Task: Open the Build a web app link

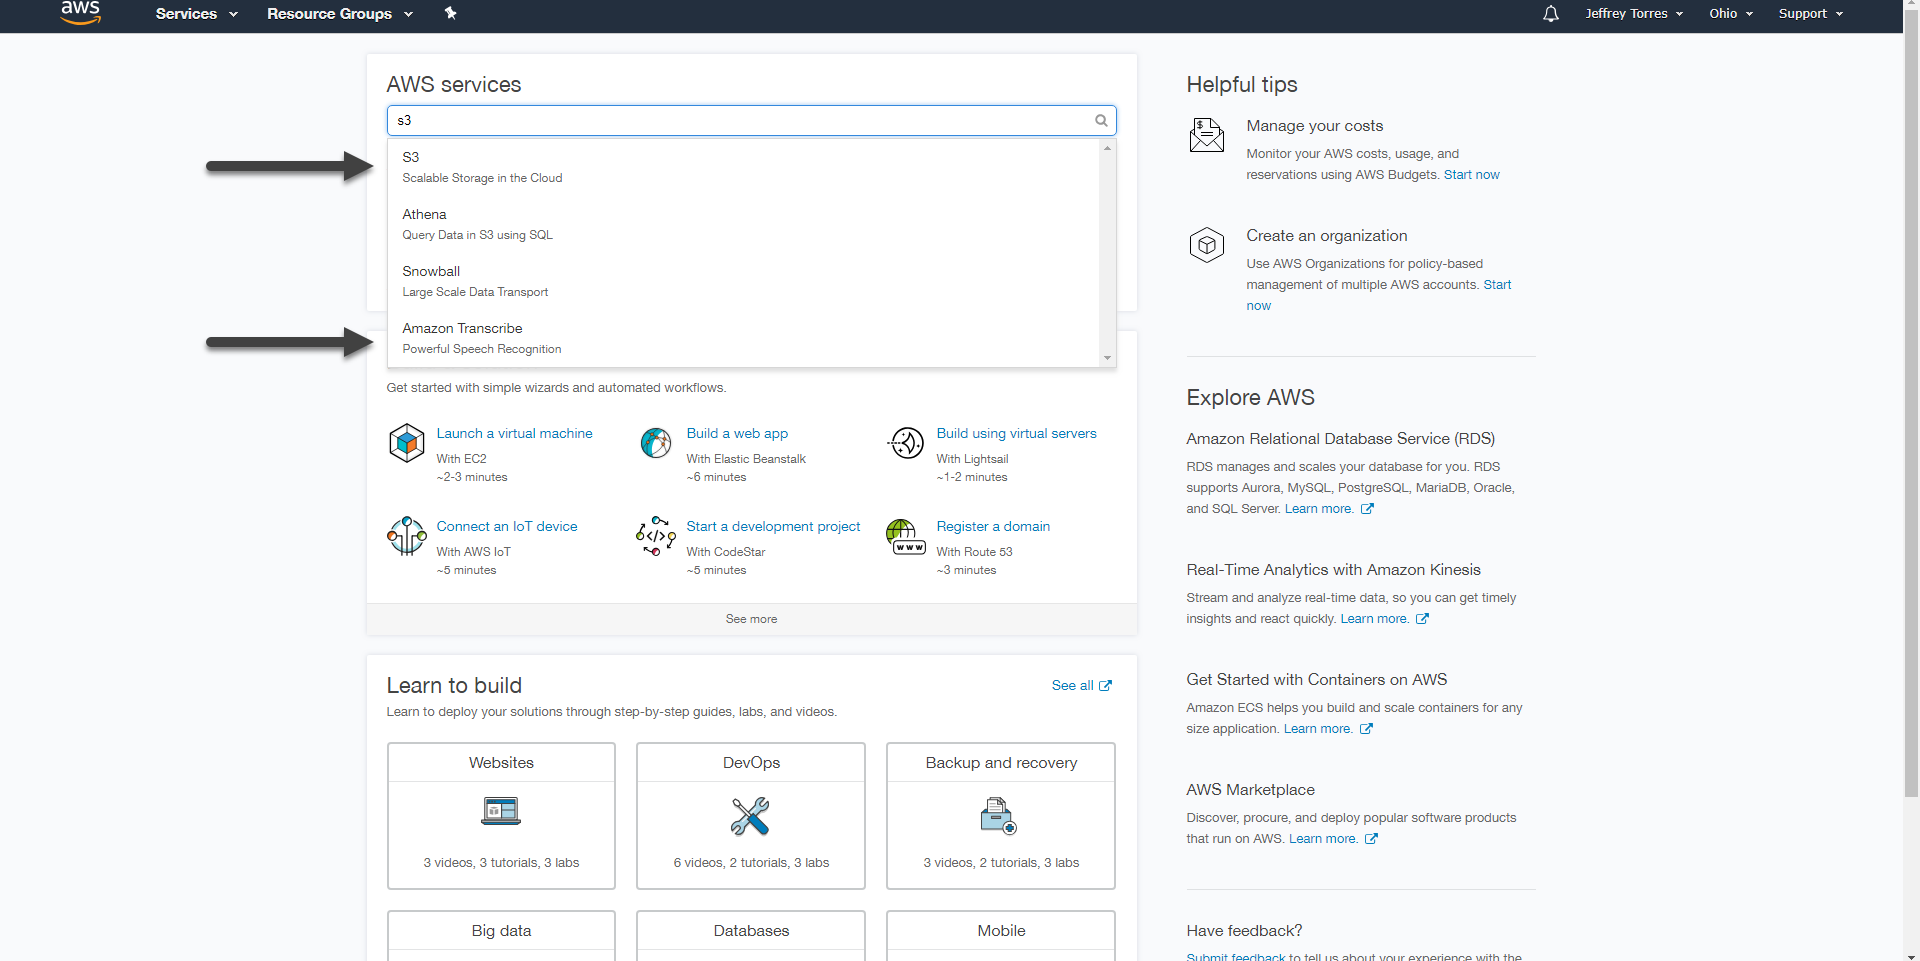Action: pyautogui.click(x=737, y=433)
